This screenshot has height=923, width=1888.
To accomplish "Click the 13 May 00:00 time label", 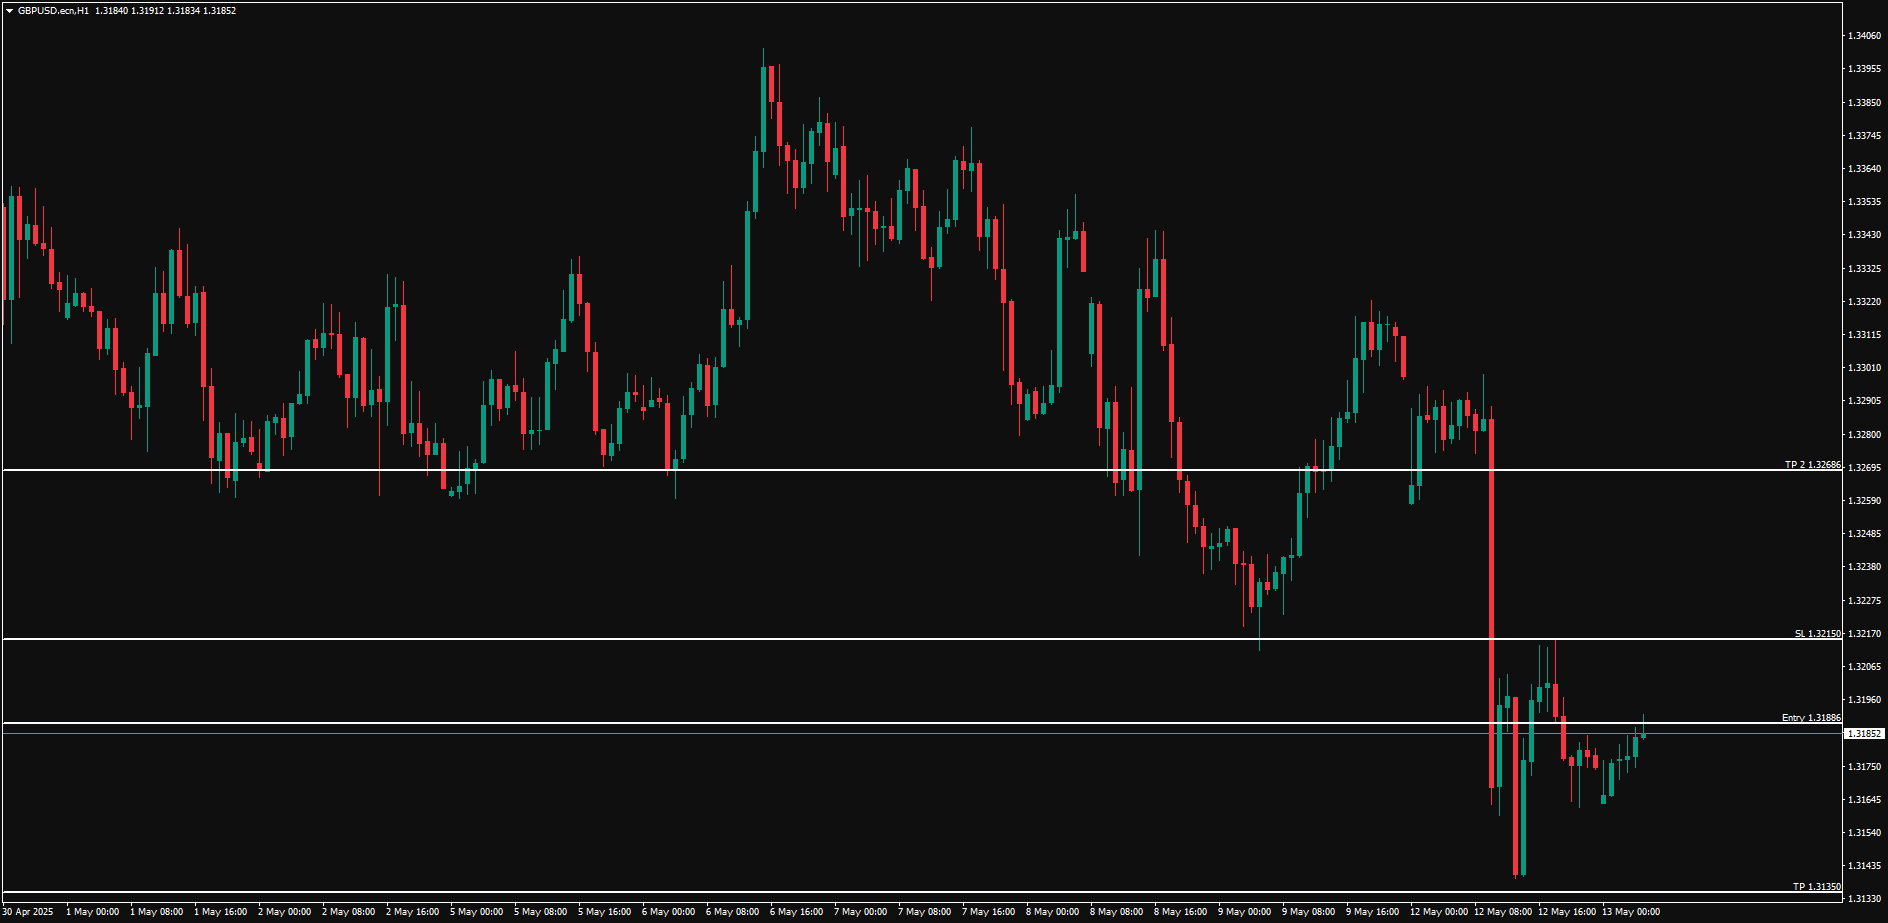I will pyautogui.click(x=1630, y=912).
